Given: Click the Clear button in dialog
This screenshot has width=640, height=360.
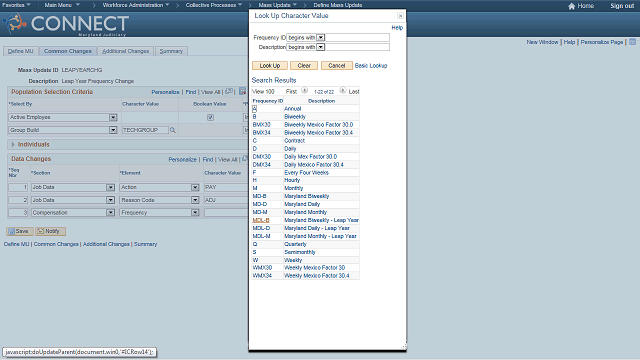Looking at the screenshot, I should tap(304, 66).
